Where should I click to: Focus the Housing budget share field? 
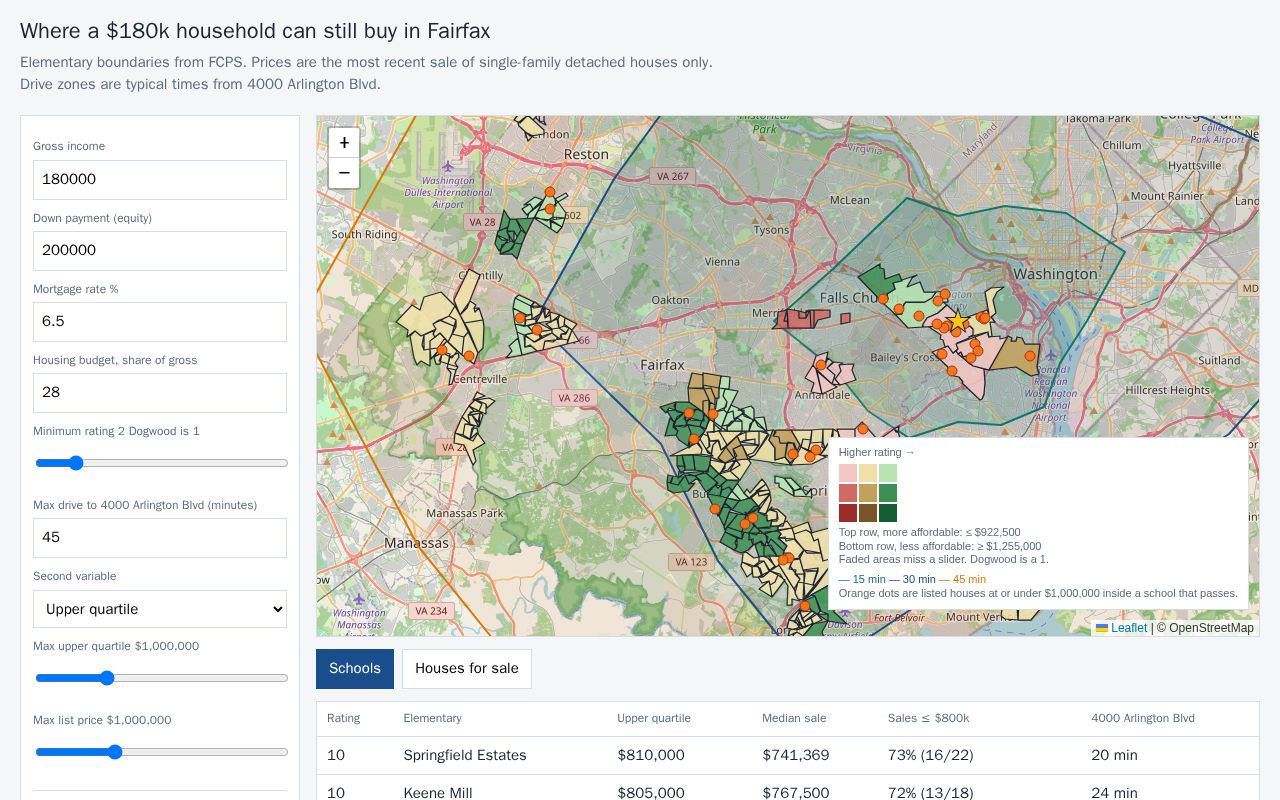[160, 393]
